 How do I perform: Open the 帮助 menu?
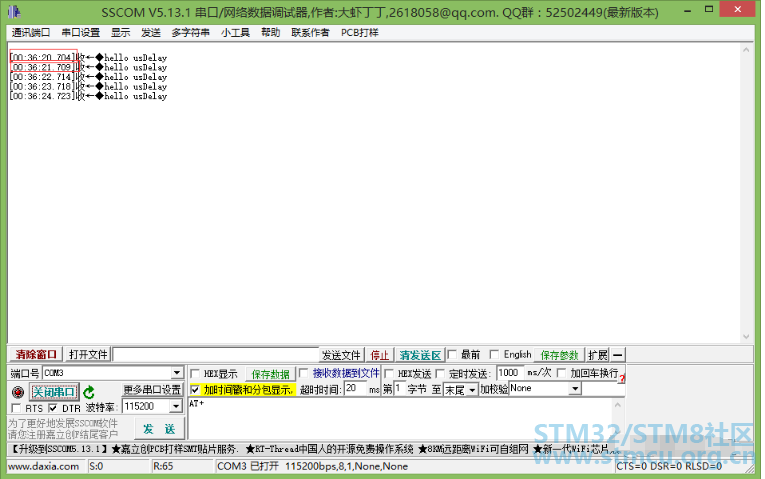click(270, 33)
